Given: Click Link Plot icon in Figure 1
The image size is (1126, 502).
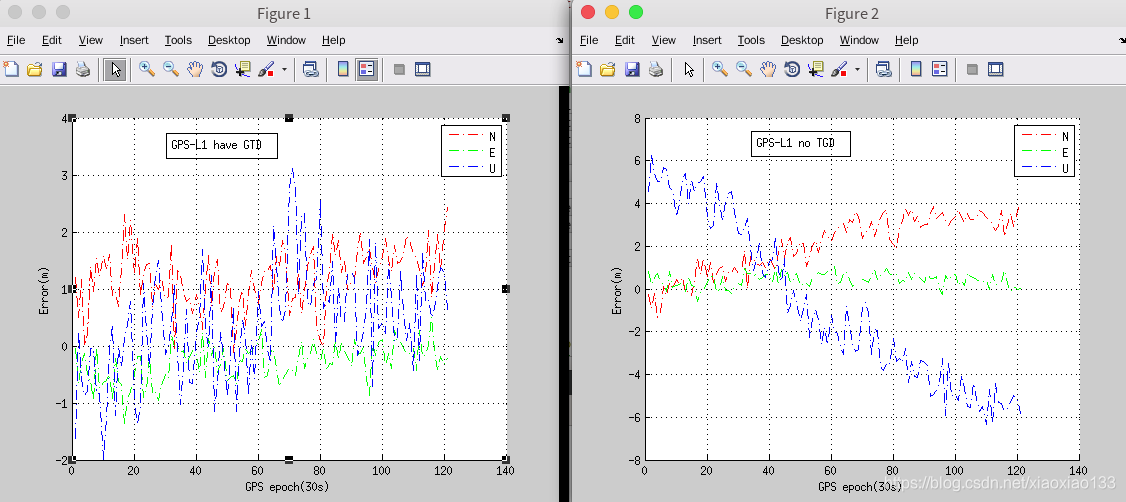Looking at the screenshot, I should tap(310, 69).
